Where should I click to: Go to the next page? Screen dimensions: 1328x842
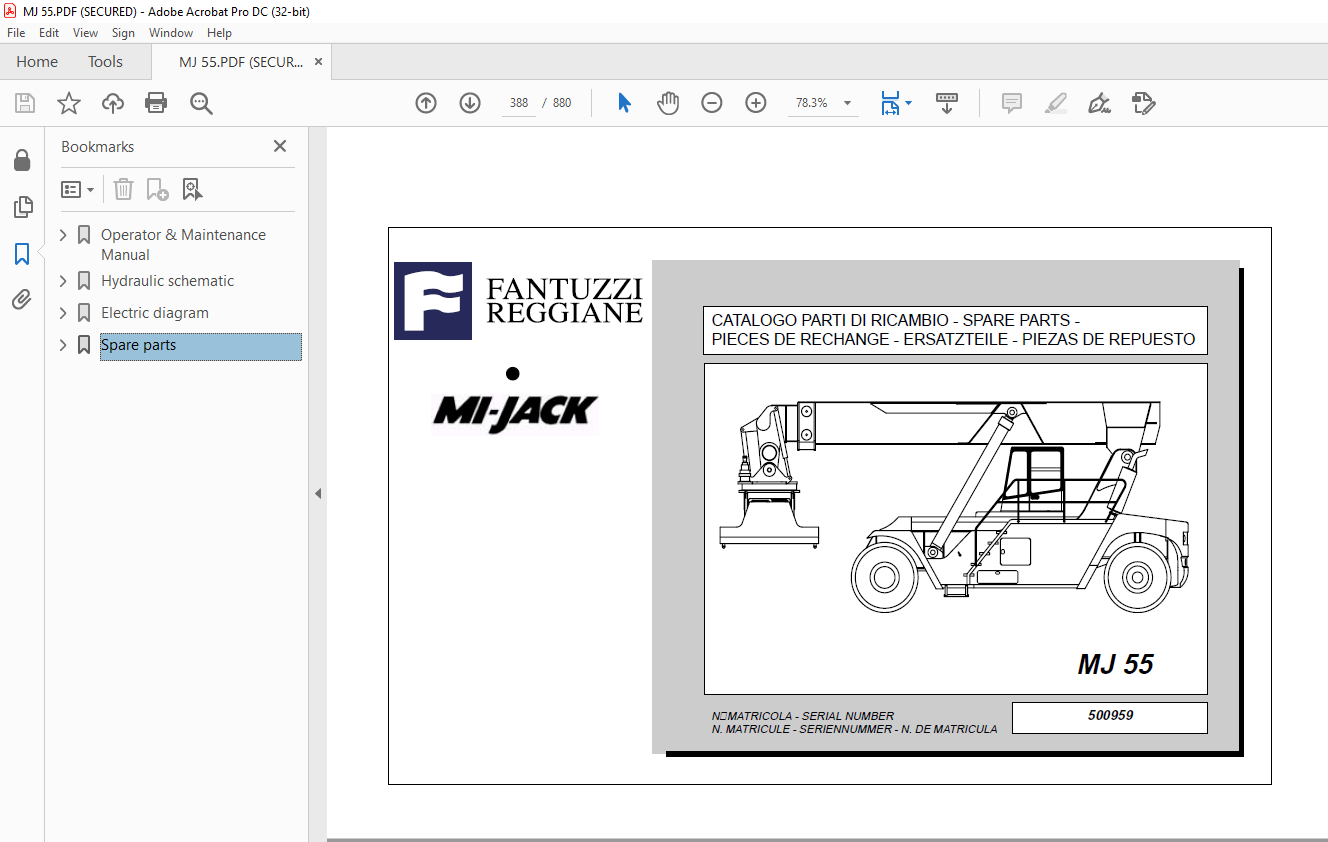(470, 103)
